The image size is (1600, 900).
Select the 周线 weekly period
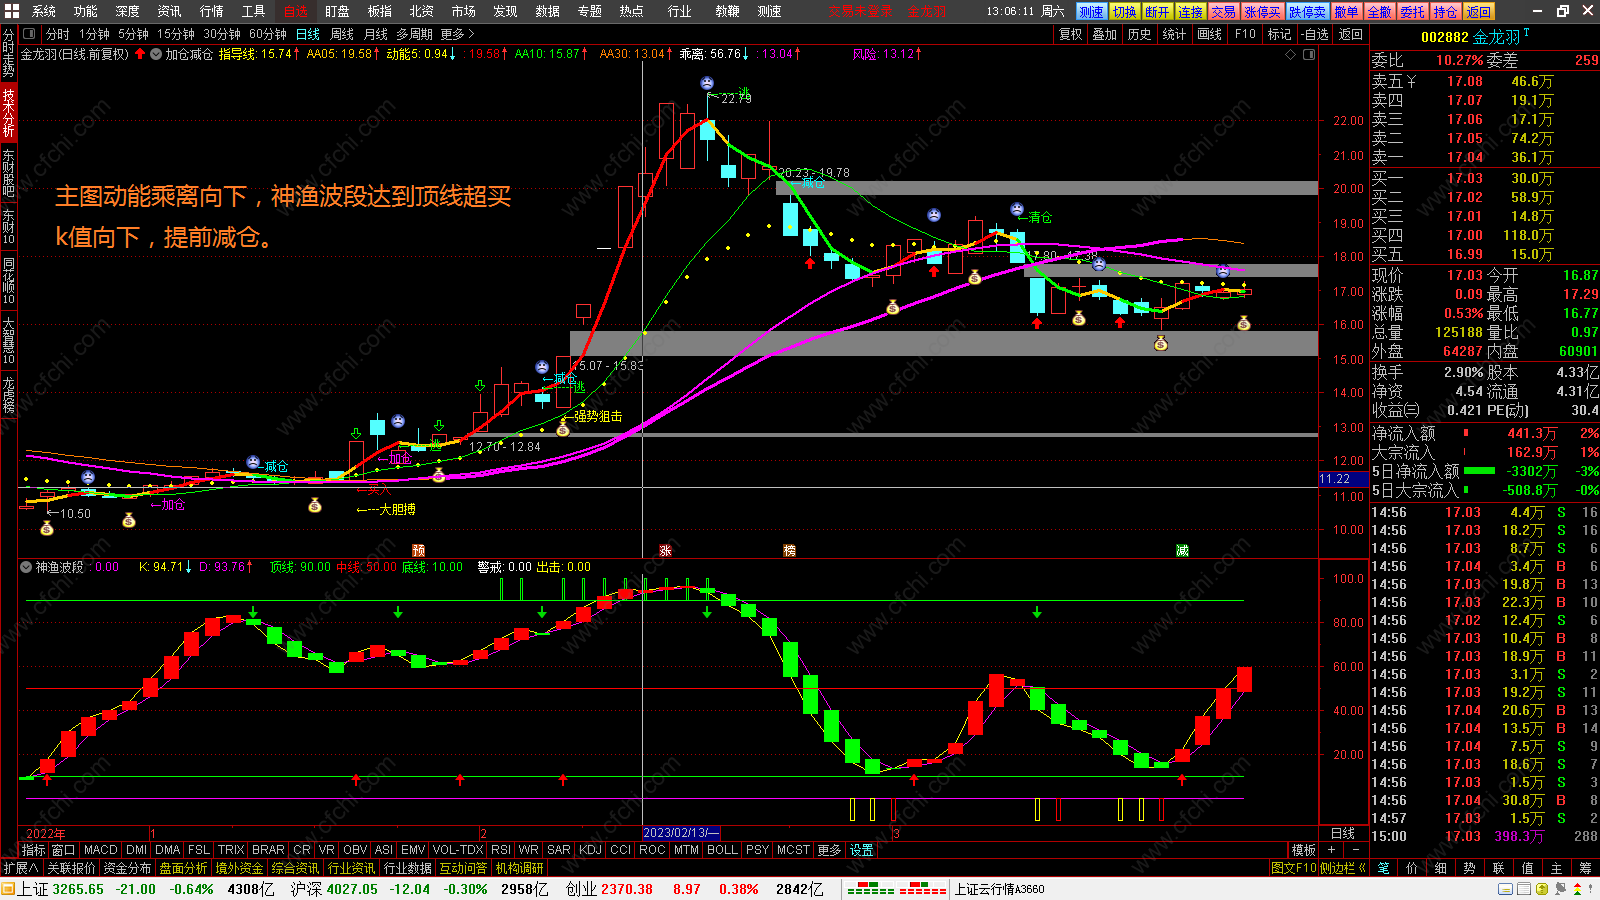tap(342, 34)
